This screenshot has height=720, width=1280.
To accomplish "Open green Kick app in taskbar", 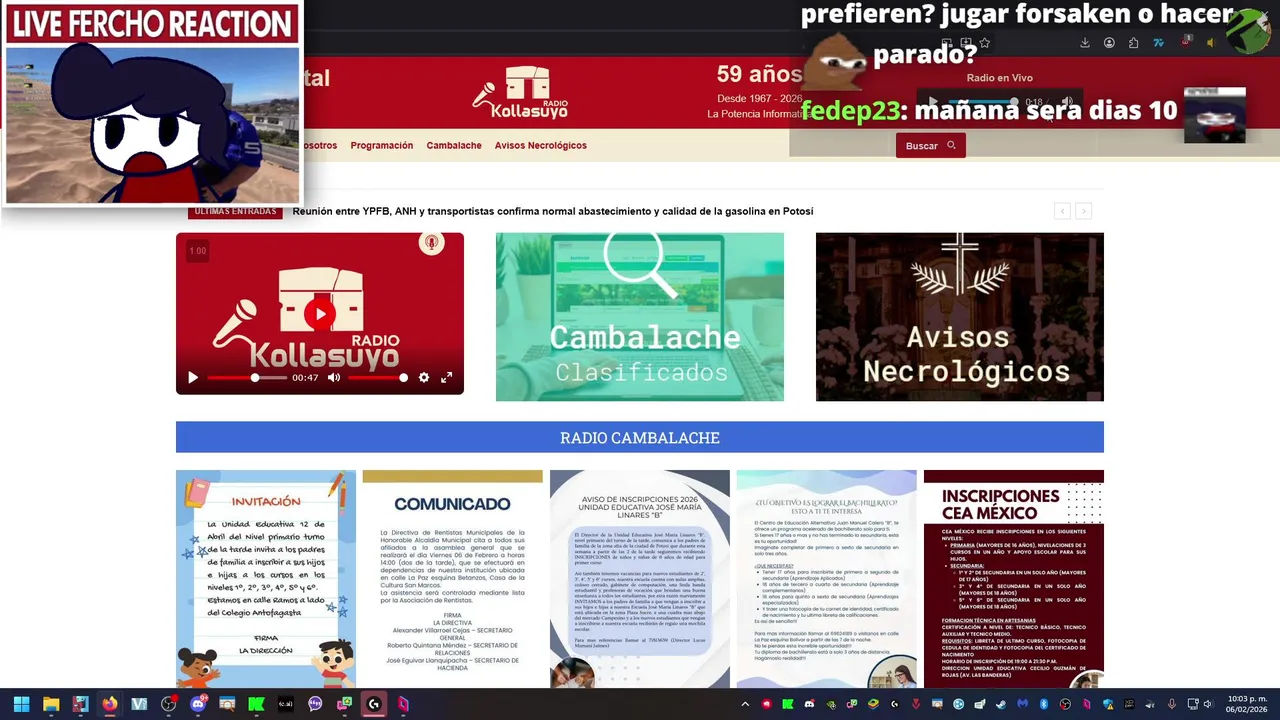I will [256, 704].
